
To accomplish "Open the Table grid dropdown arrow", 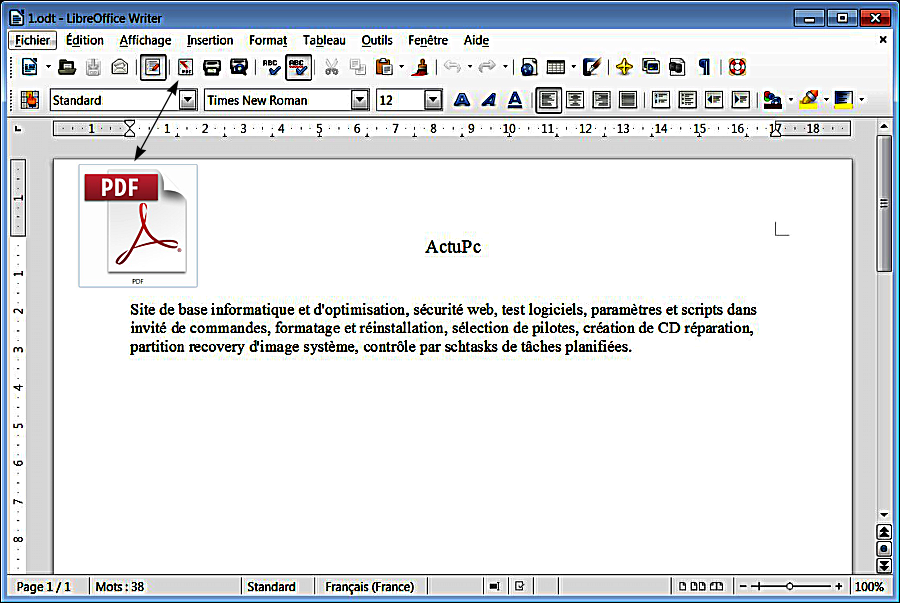I will (x=573, y=67).
